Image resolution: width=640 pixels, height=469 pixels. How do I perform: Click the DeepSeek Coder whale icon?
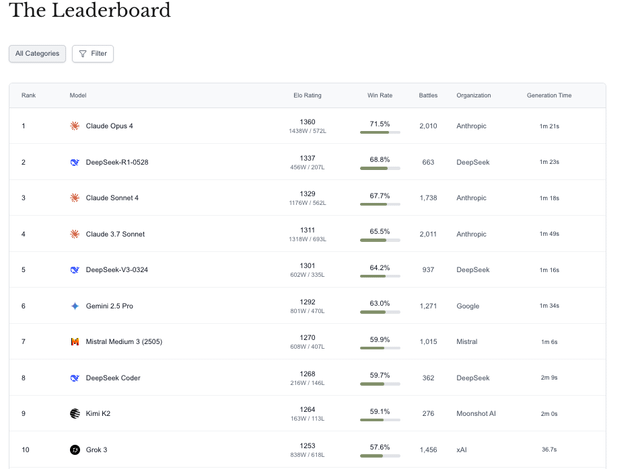click(x=75, y=378)
